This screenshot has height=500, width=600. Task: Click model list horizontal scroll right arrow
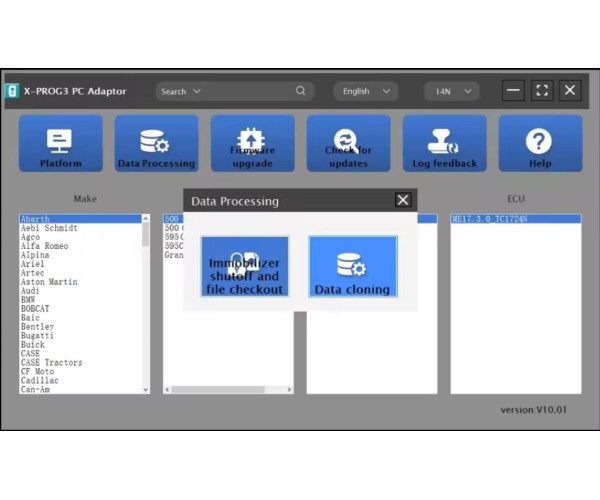[x=289, y=390]
